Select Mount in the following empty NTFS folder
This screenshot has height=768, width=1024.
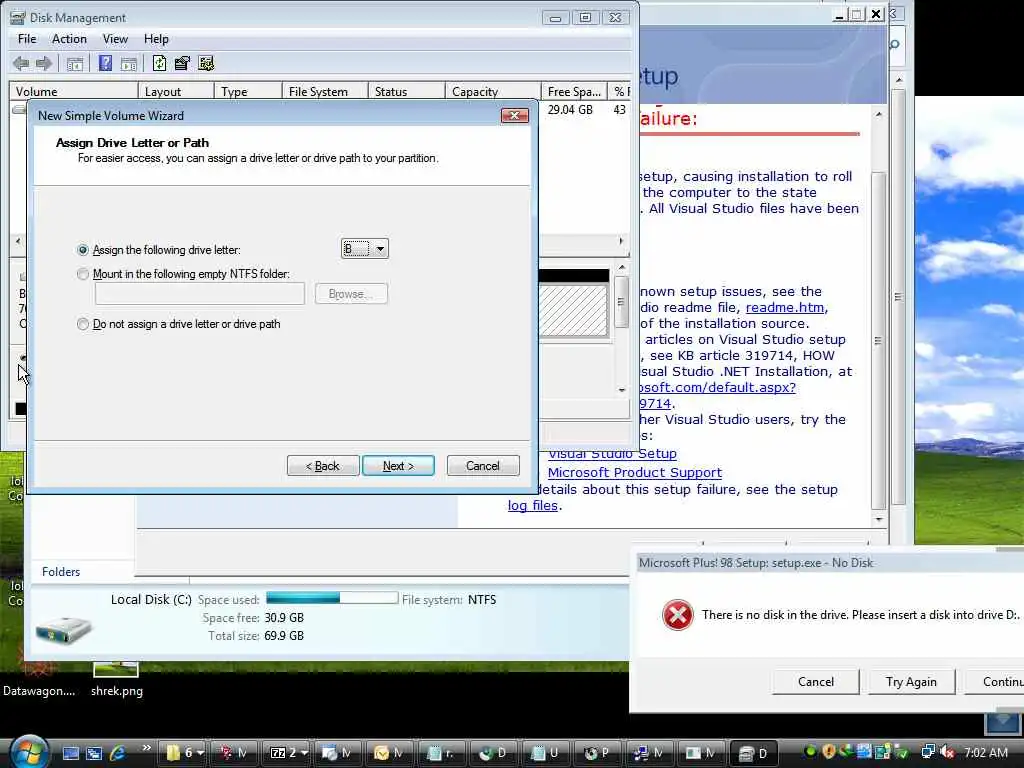point(83,274)
